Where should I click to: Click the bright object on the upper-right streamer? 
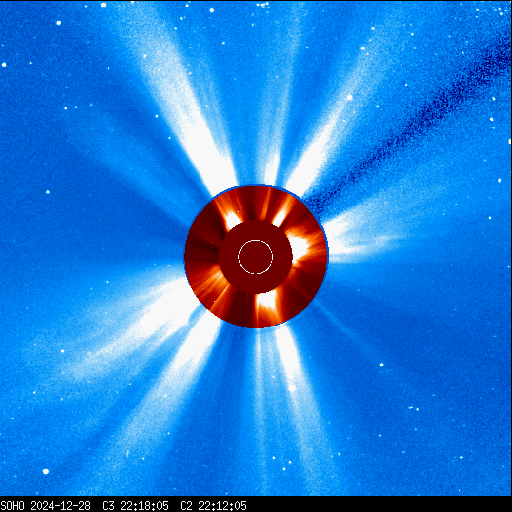coord(349,98)
